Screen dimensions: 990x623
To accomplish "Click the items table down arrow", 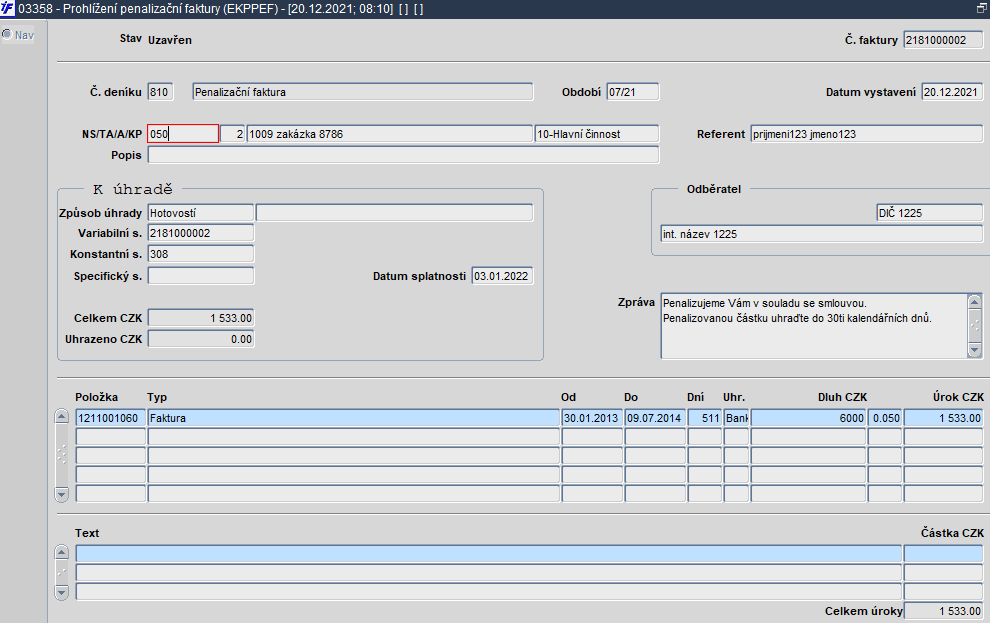I will tap(61, 494).
